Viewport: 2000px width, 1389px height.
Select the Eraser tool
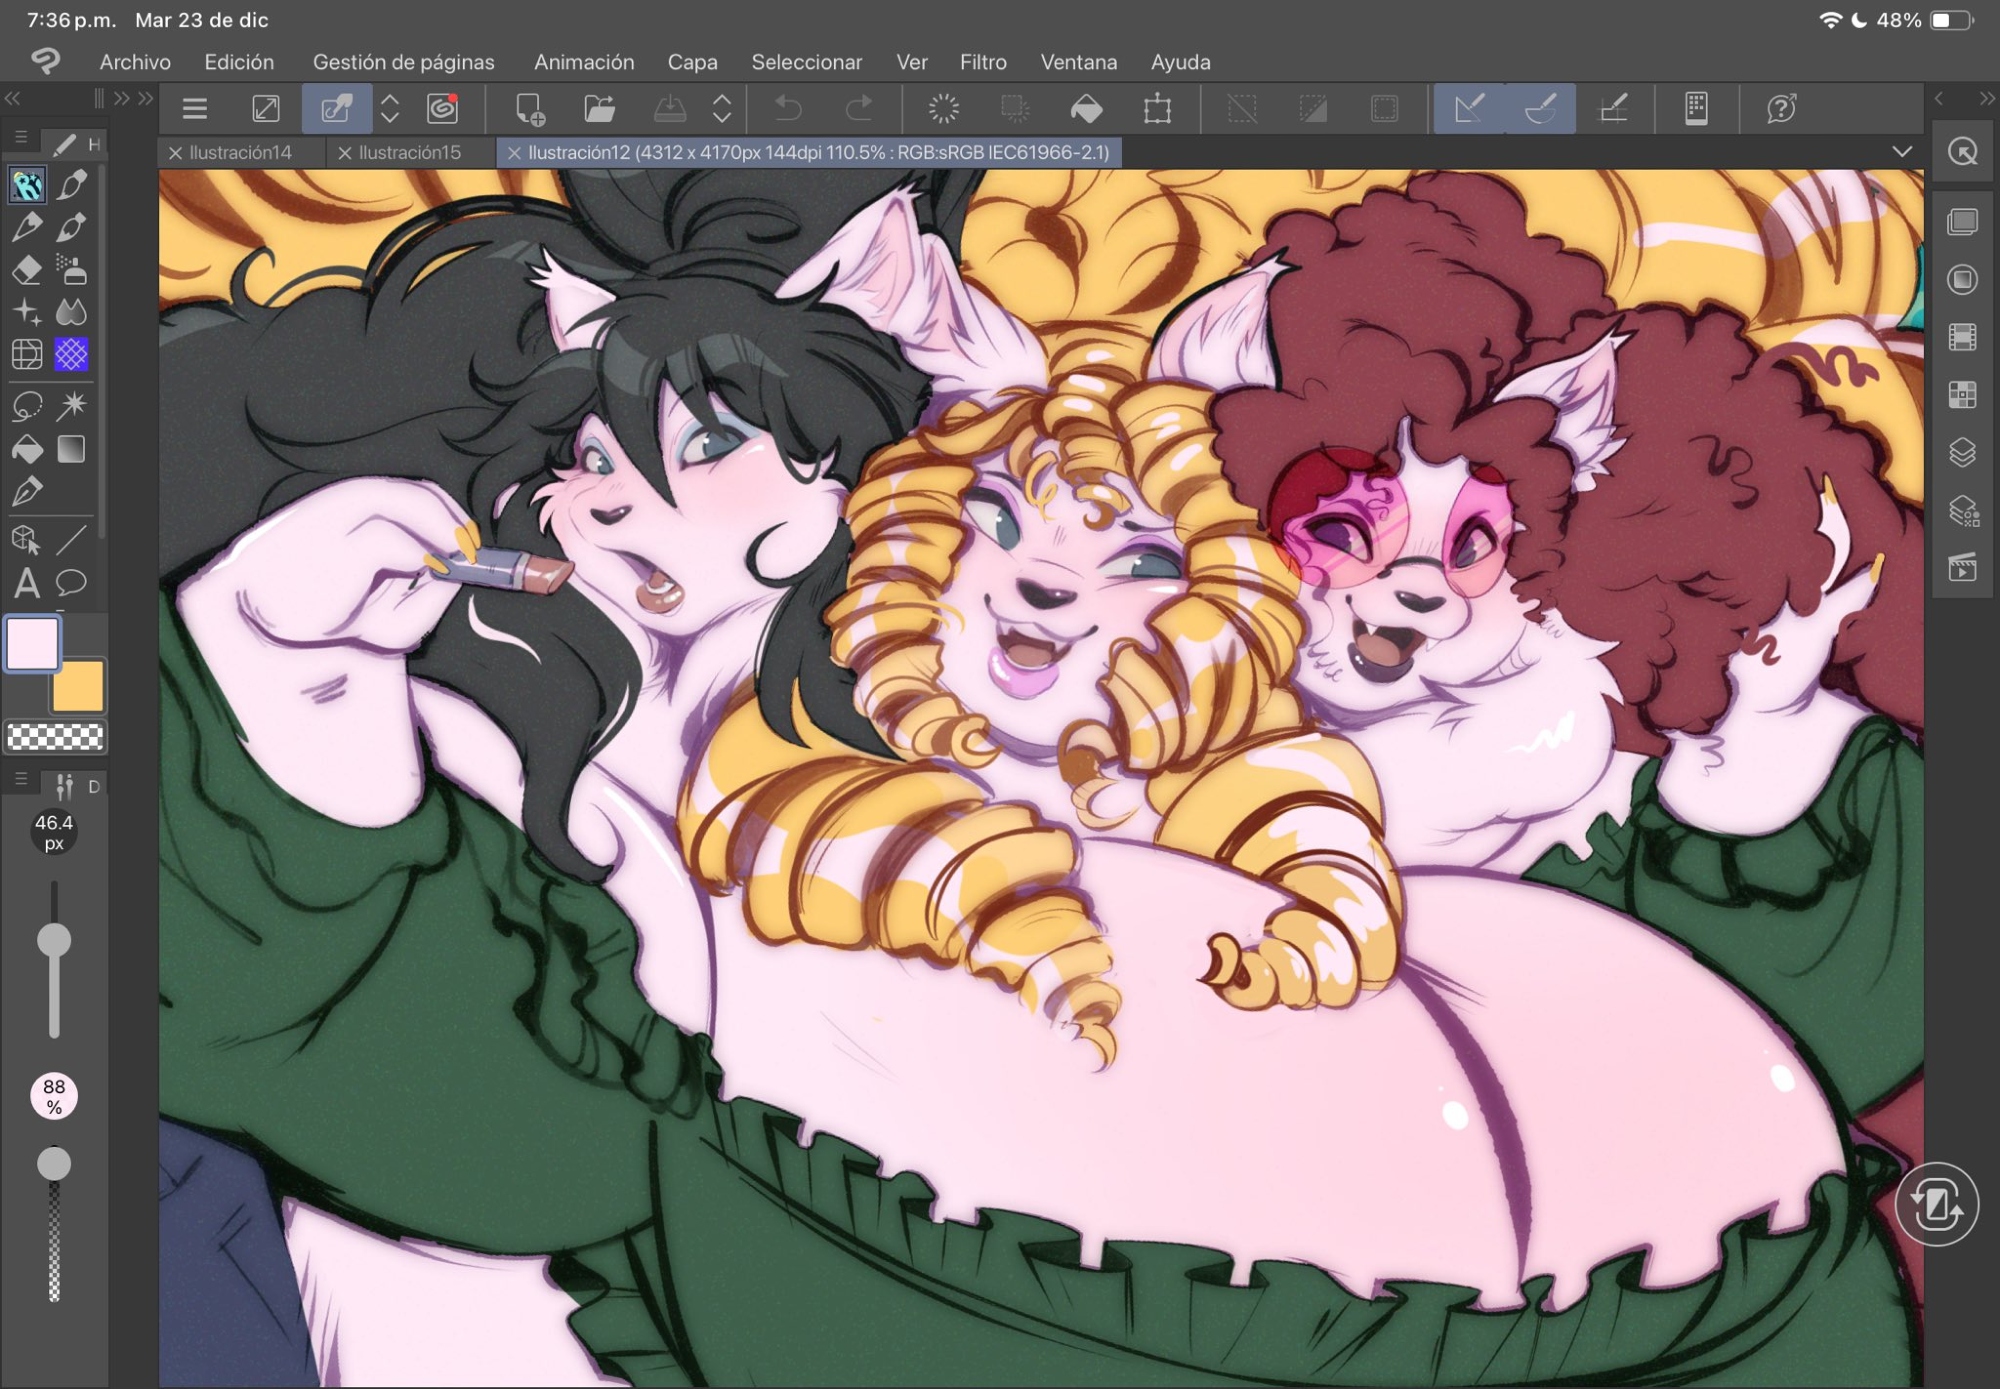tap(27, 270)
